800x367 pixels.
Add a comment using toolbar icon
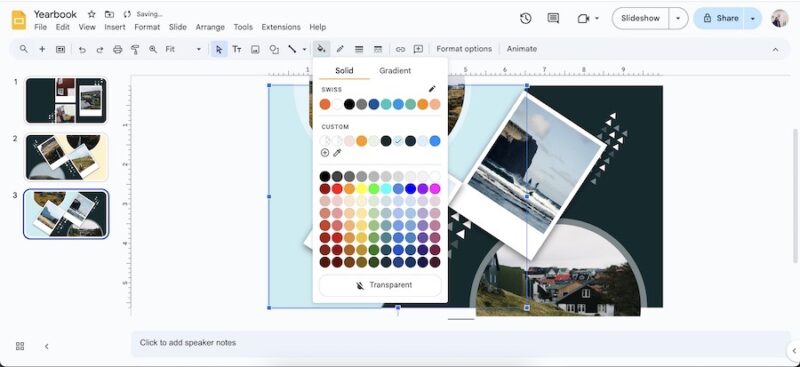click(x=418, y=49)
